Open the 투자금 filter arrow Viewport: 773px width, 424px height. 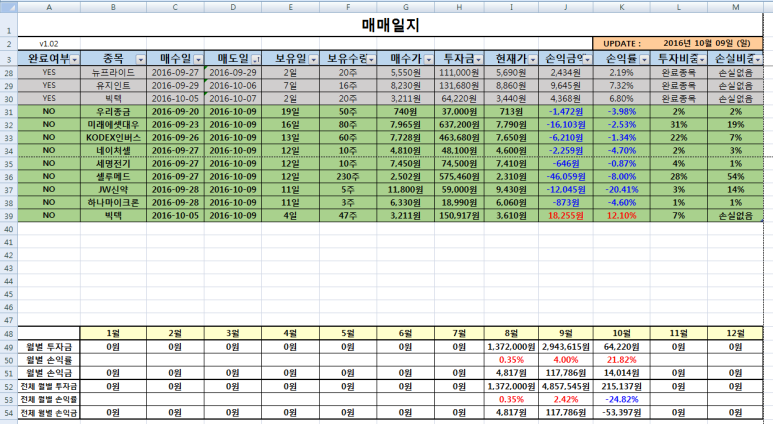478,60
